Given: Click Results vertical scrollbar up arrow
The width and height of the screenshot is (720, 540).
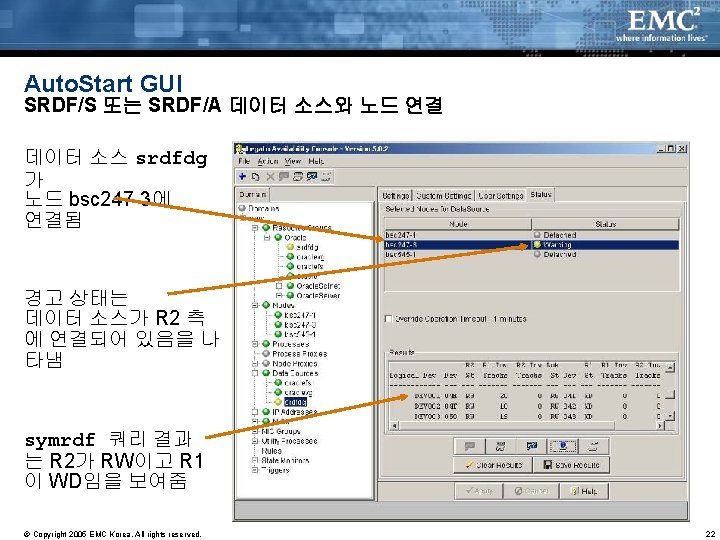Looking at the screenshot, I should 670,367.
